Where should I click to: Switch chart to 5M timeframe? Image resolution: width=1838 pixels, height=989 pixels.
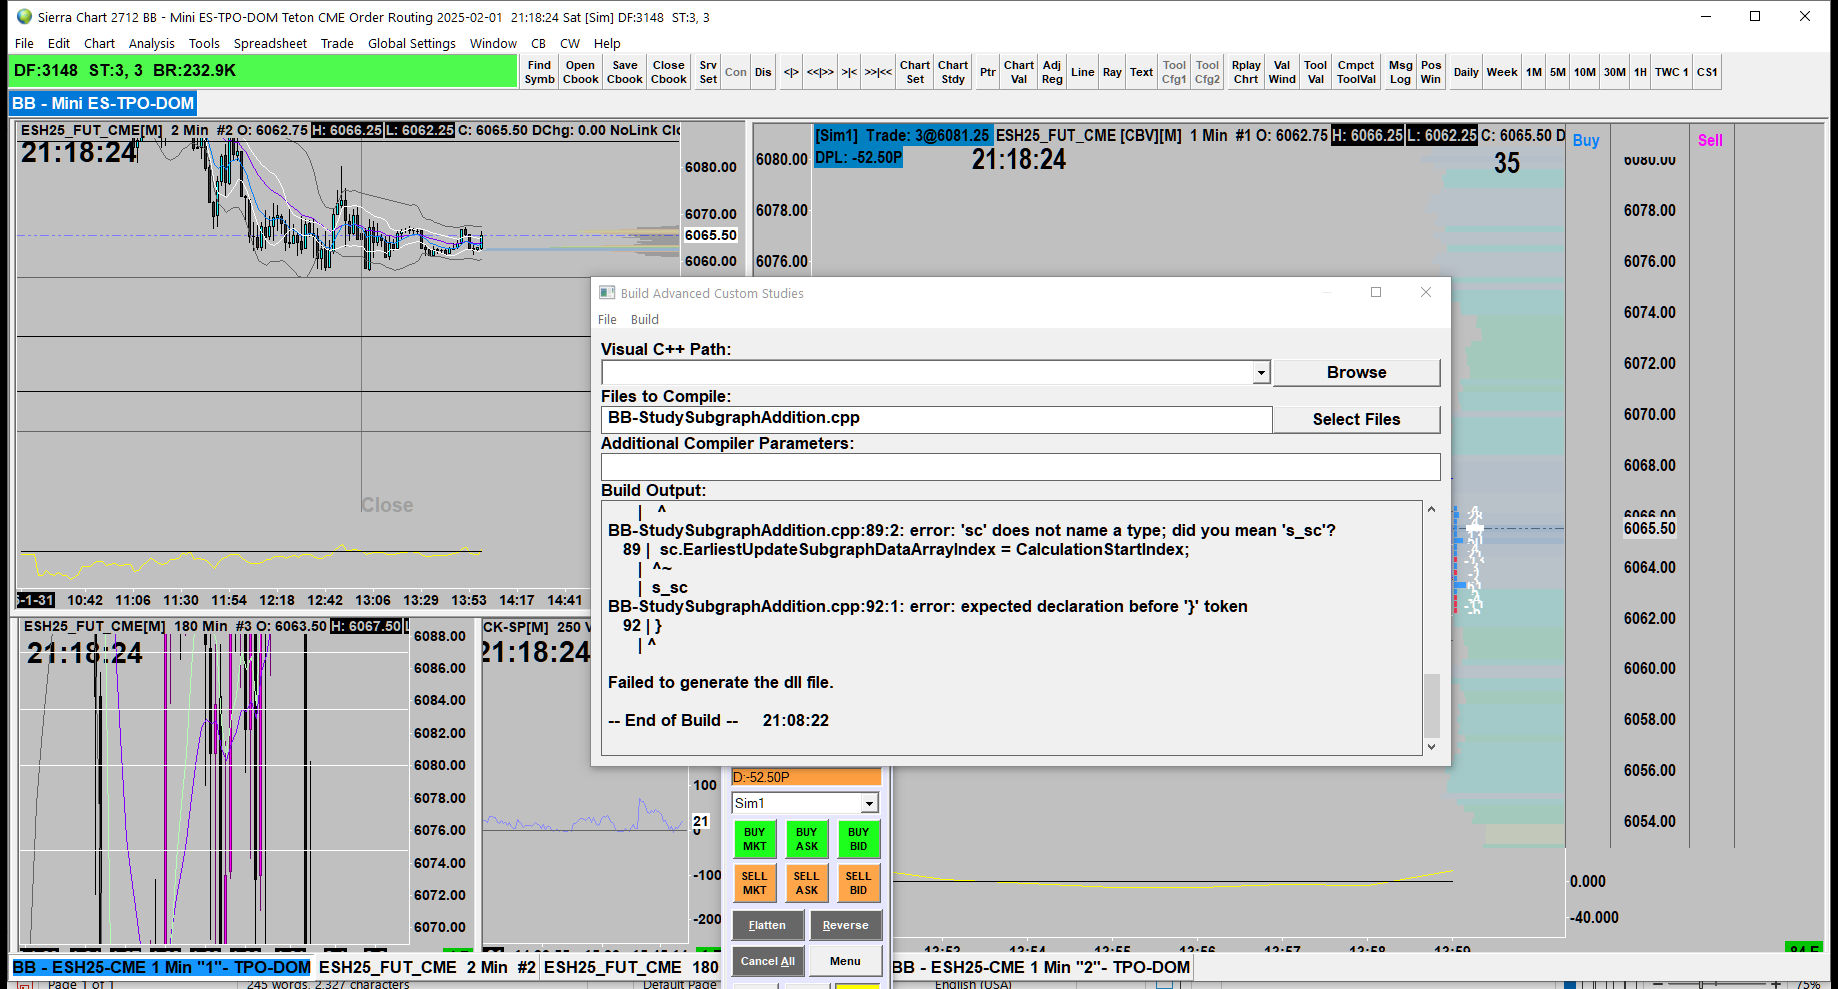[x=1557, y=72]
